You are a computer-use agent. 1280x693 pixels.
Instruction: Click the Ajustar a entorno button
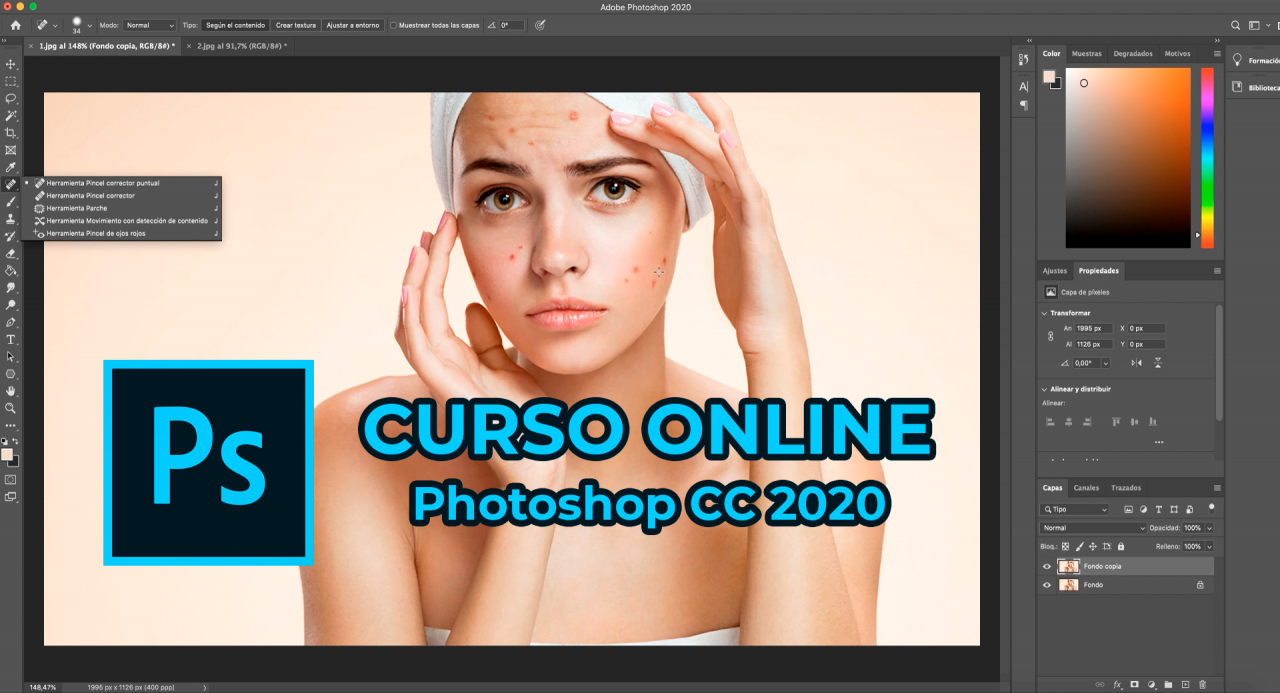pyautogui.click(x=351, y=25)
